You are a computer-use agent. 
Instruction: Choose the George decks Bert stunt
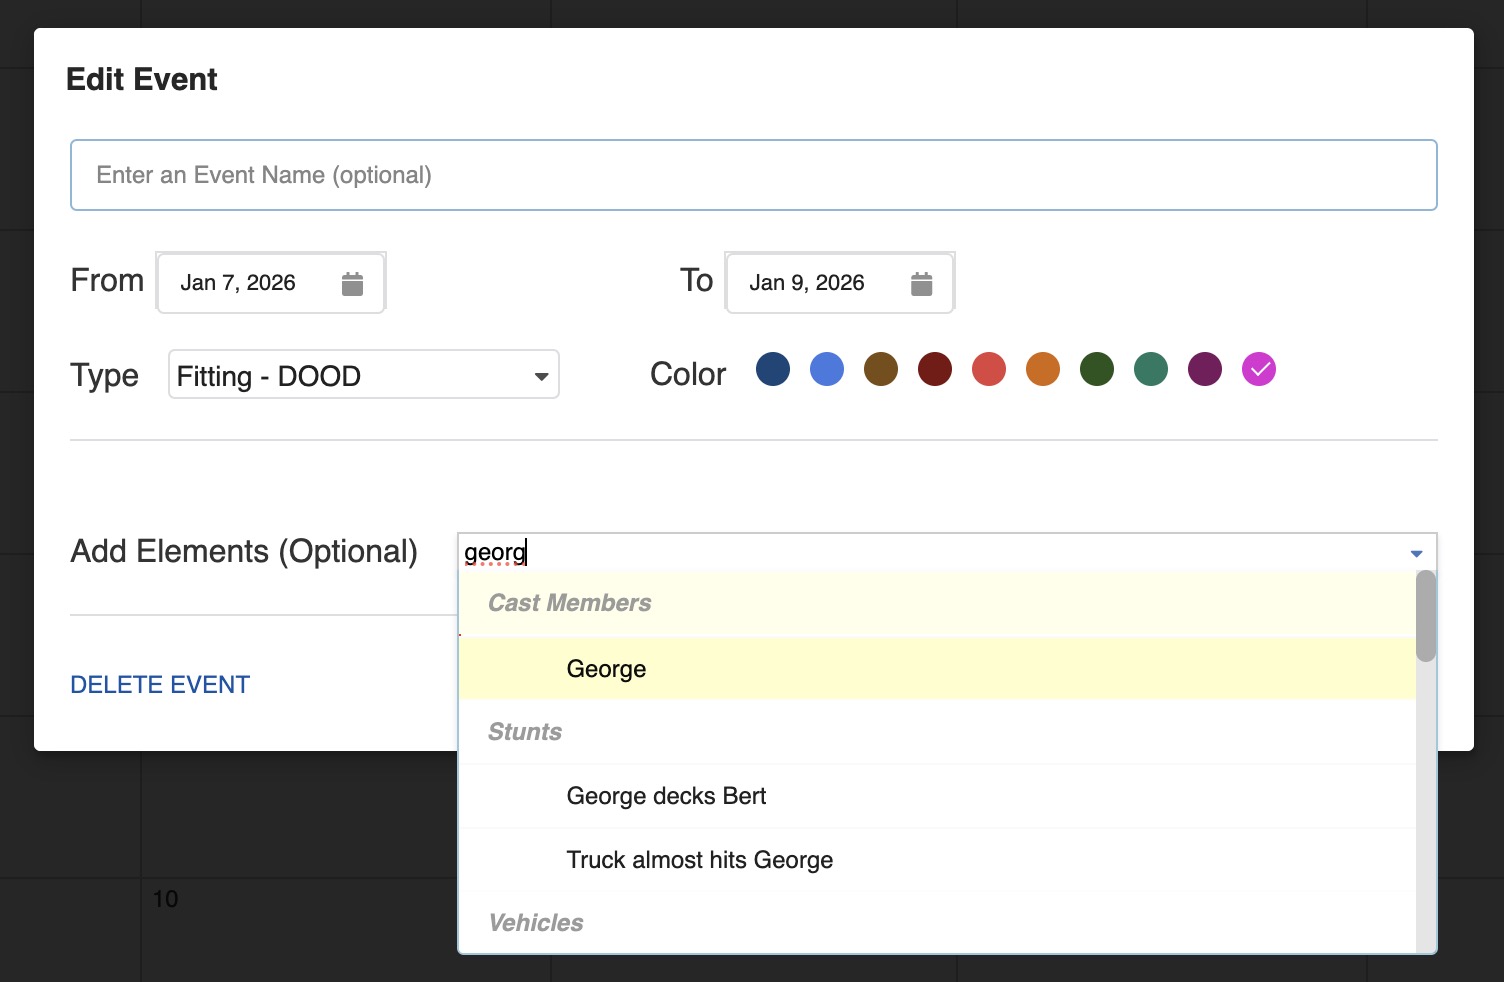click(666, 796)
